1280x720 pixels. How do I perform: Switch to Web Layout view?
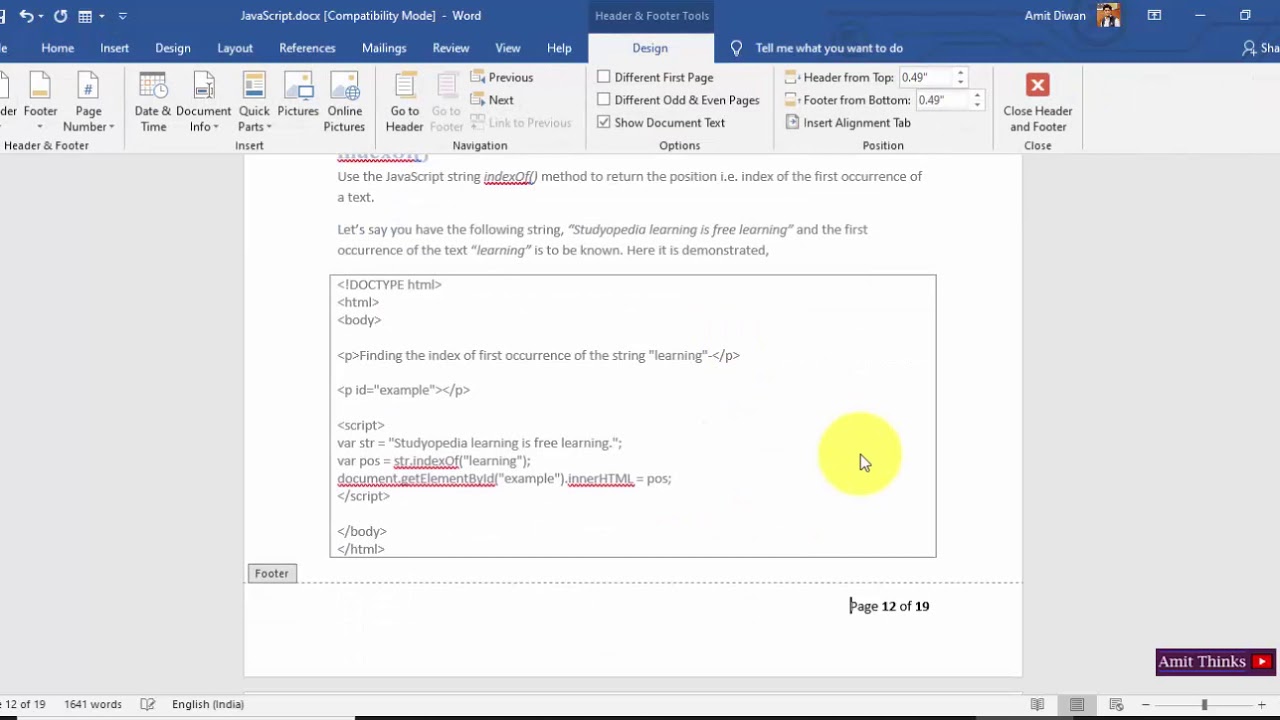click(x=1117, y=704)
